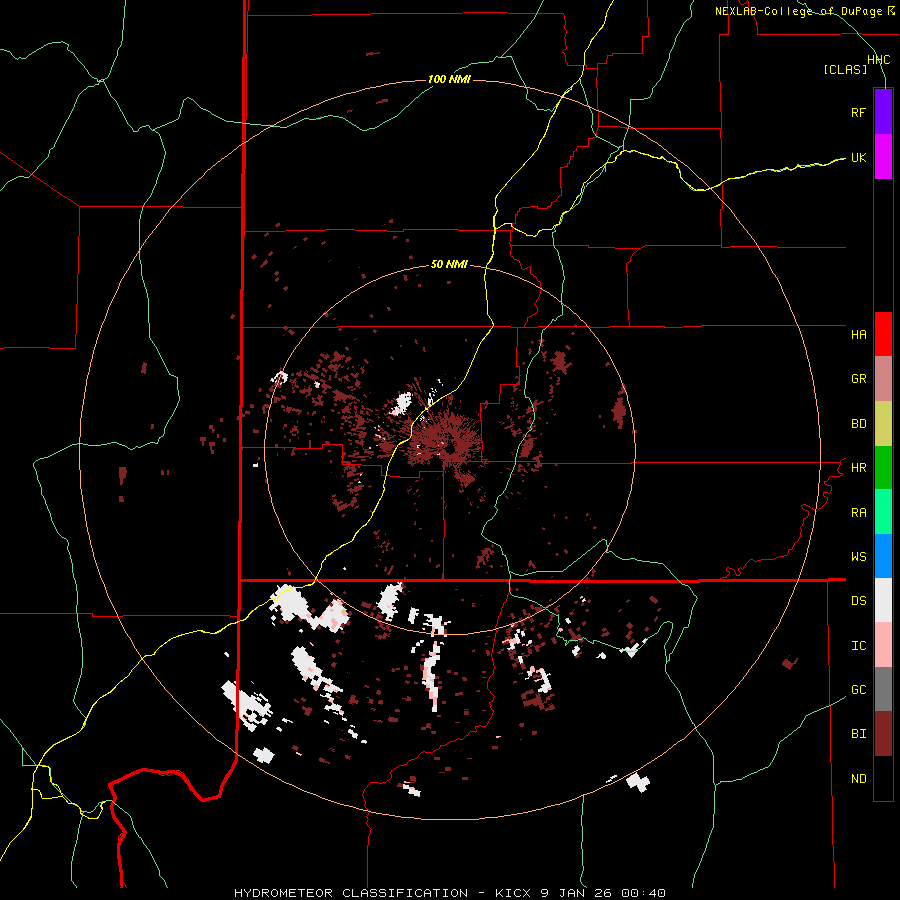The width and height of the screenshot is (900, 900).
Task: Click the GC legend label
Action: coord(858,690)
